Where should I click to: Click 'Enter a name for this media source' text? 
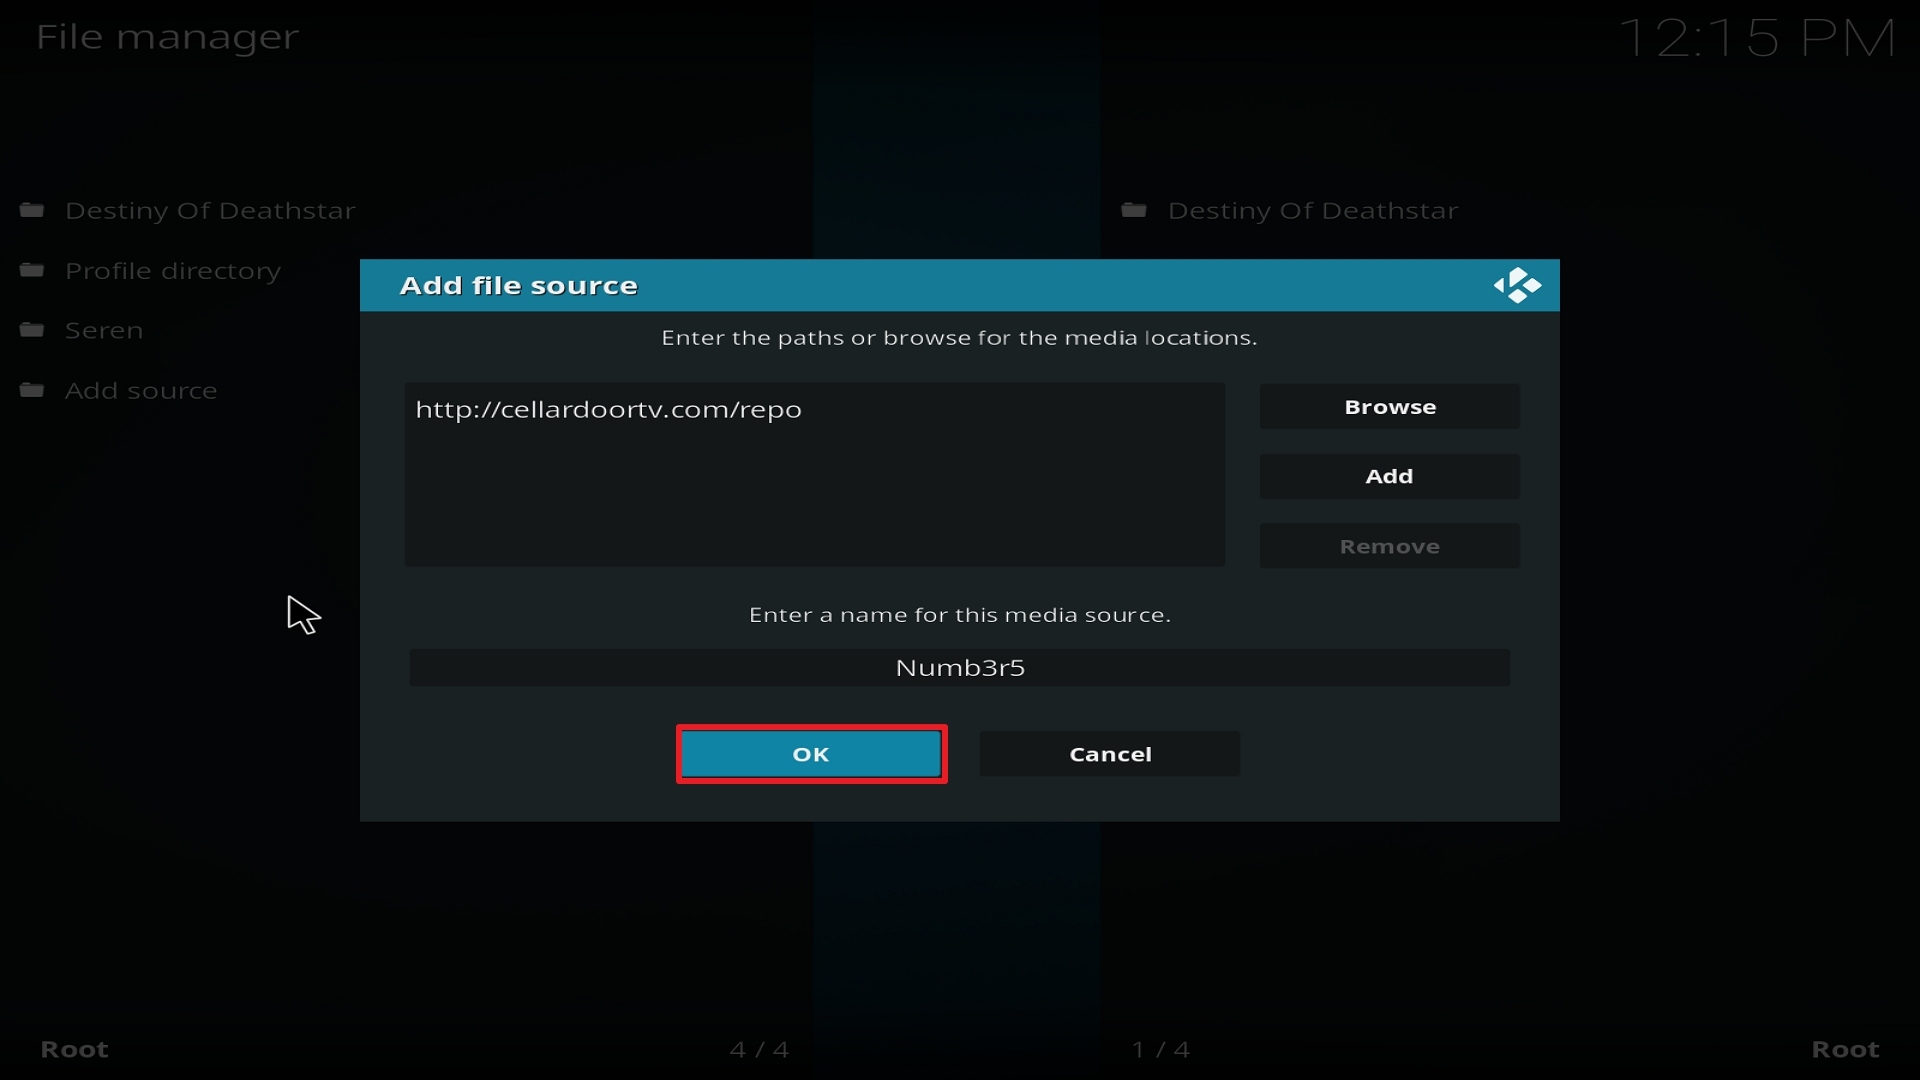pos(960,615)
